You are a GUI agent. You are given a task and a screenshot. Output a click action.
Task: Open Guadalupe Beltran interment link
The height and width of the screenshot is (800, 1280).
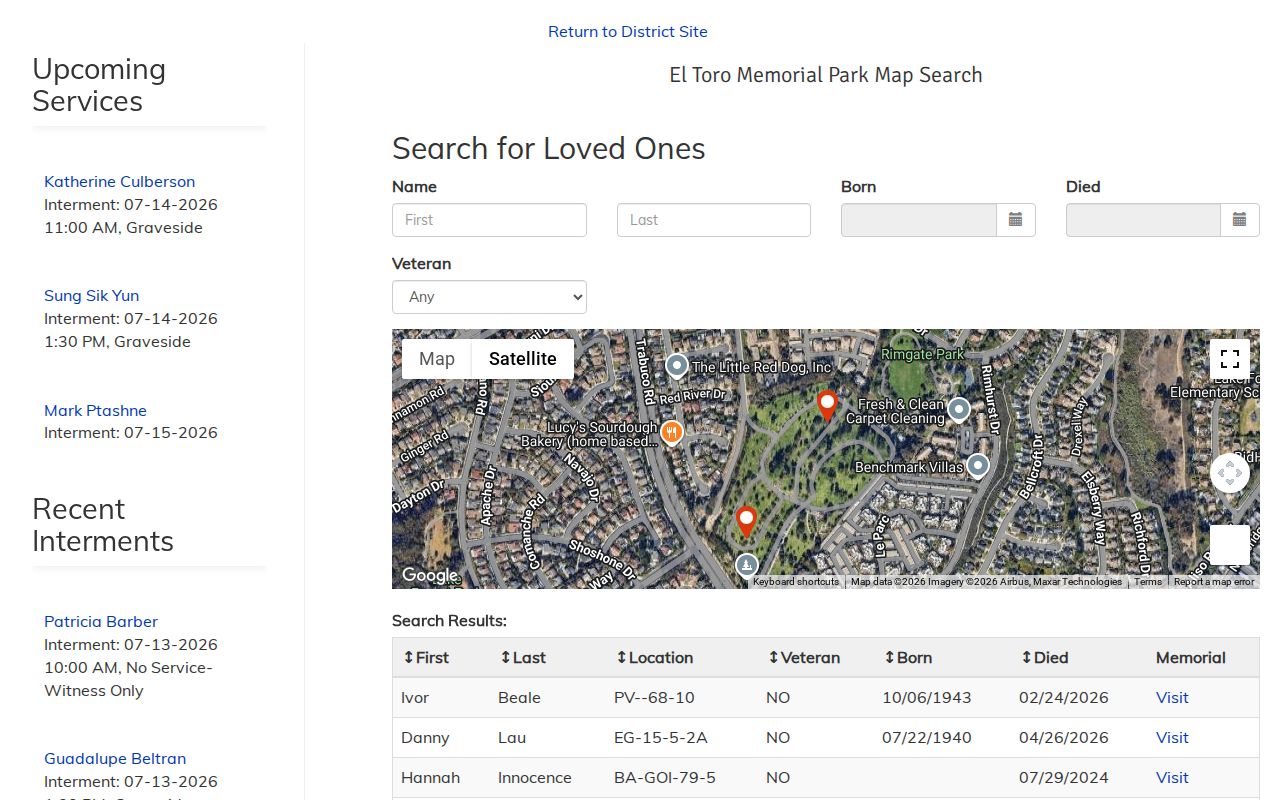click(x=115, y=759)
